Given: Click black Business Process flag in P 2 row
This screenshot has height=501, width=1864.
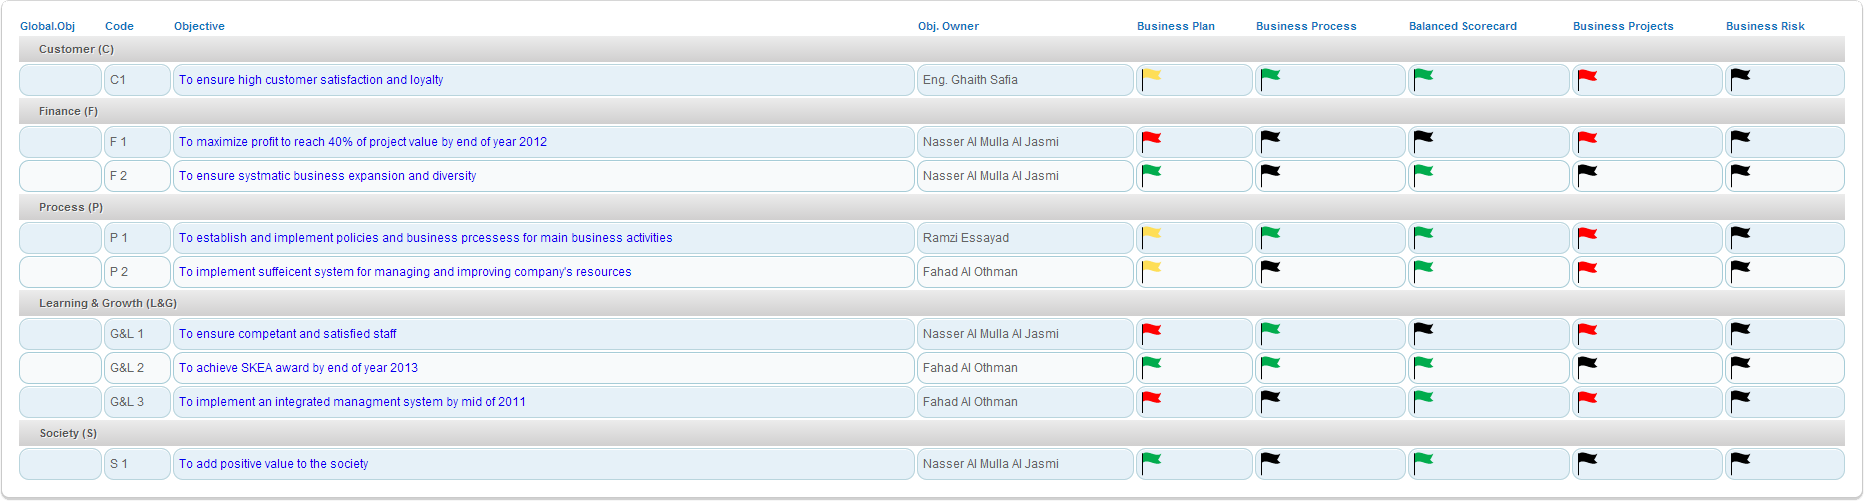Looking at the screenshot, I should tap(1270, 269).
